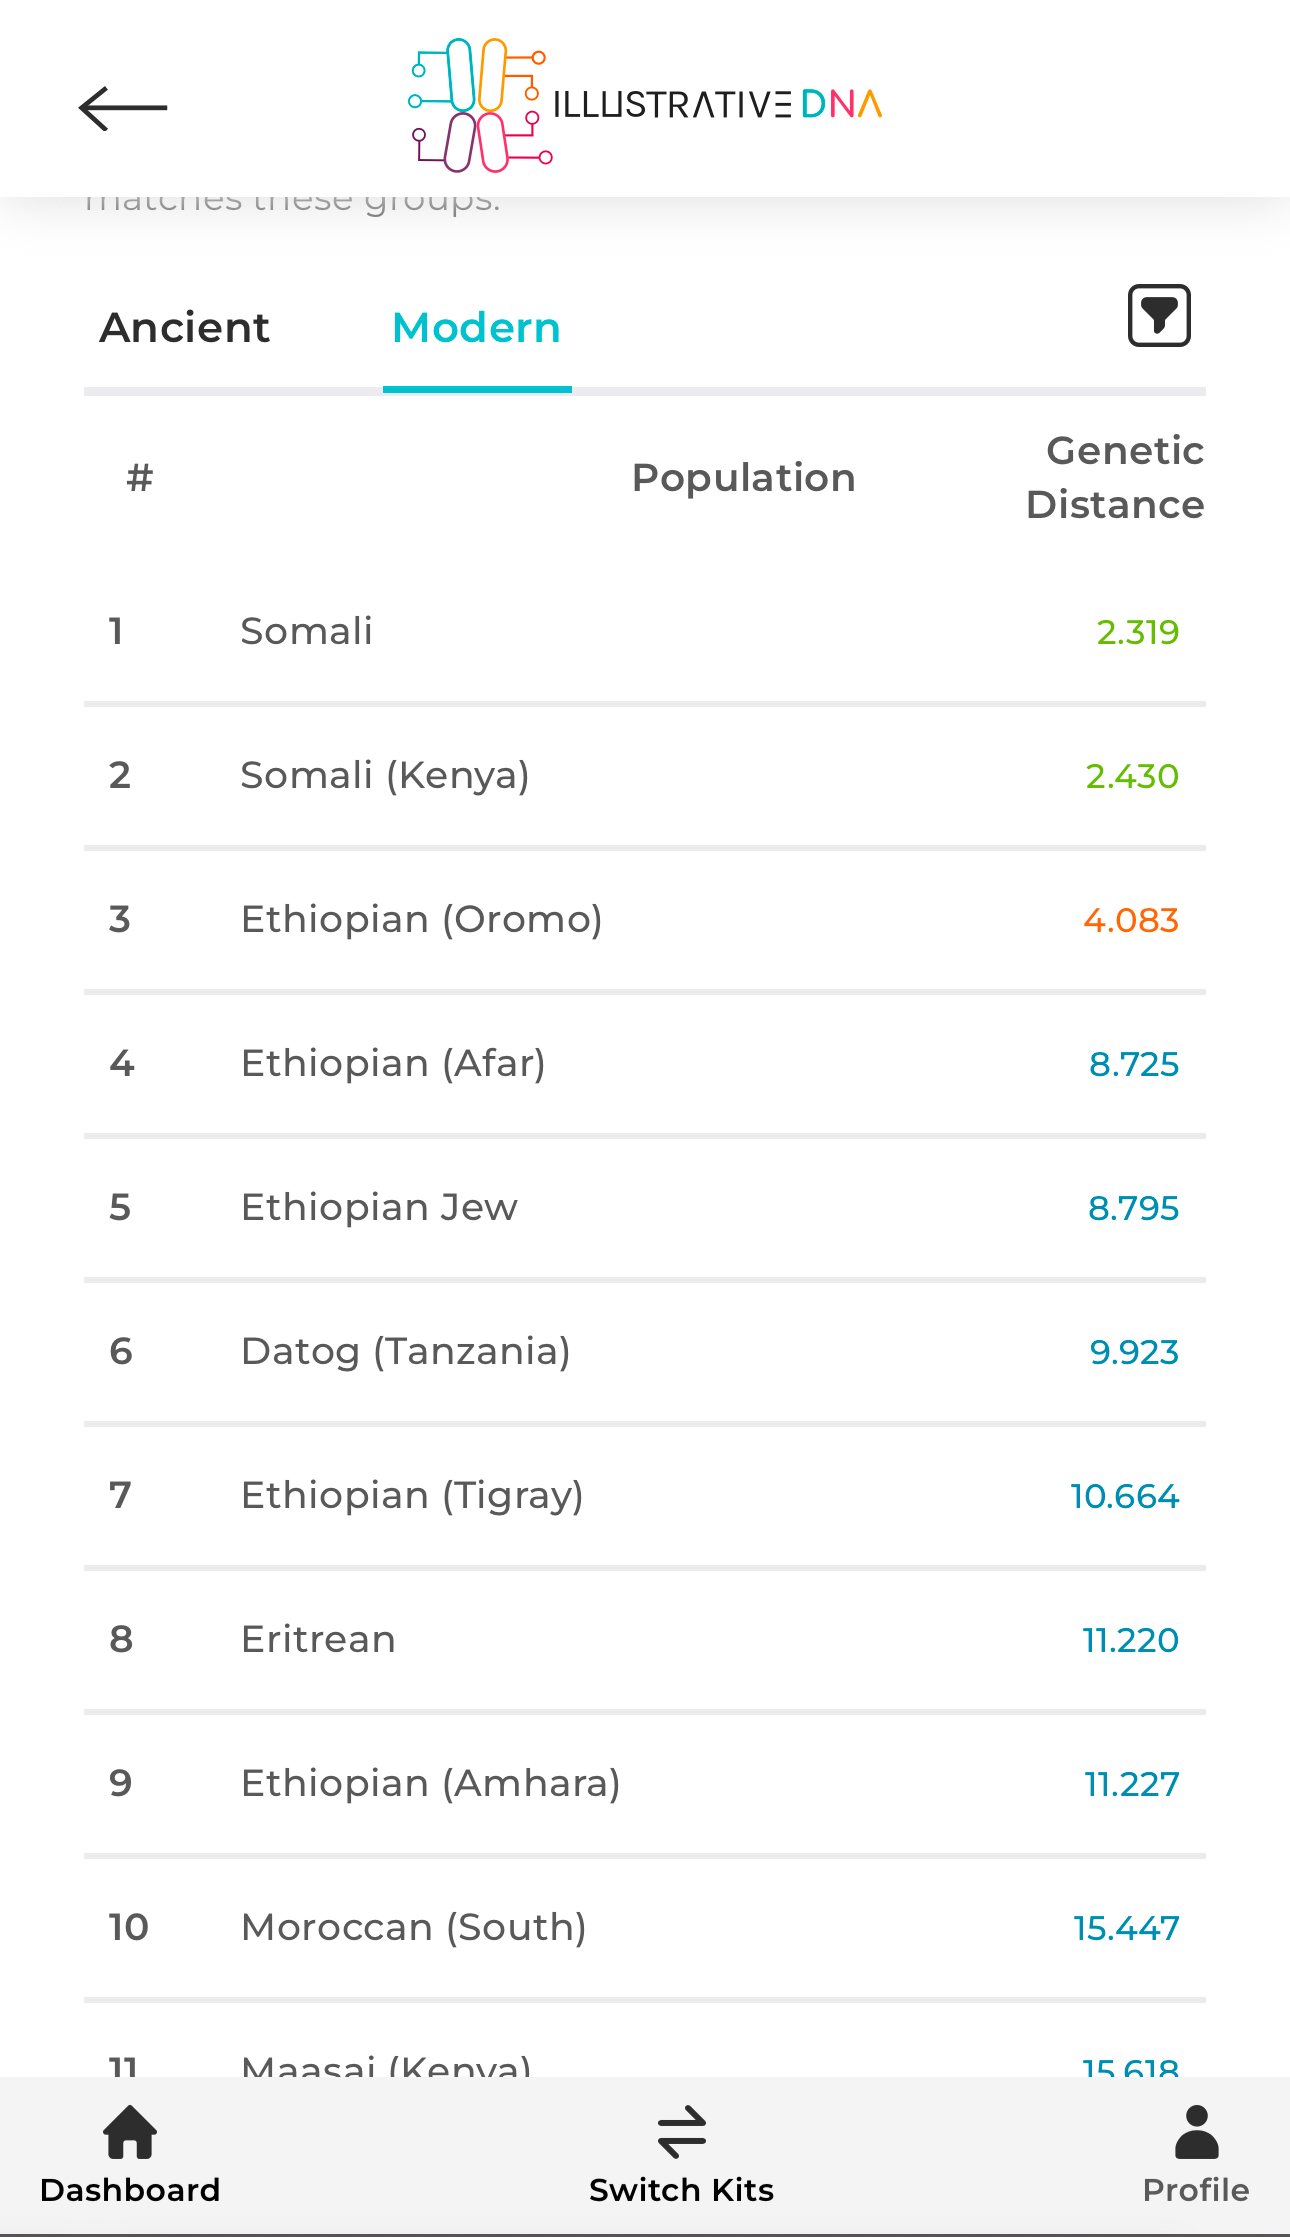This screenshot has width=1290, height=2237.
Task: Click the Population column header
Action: 744,478
